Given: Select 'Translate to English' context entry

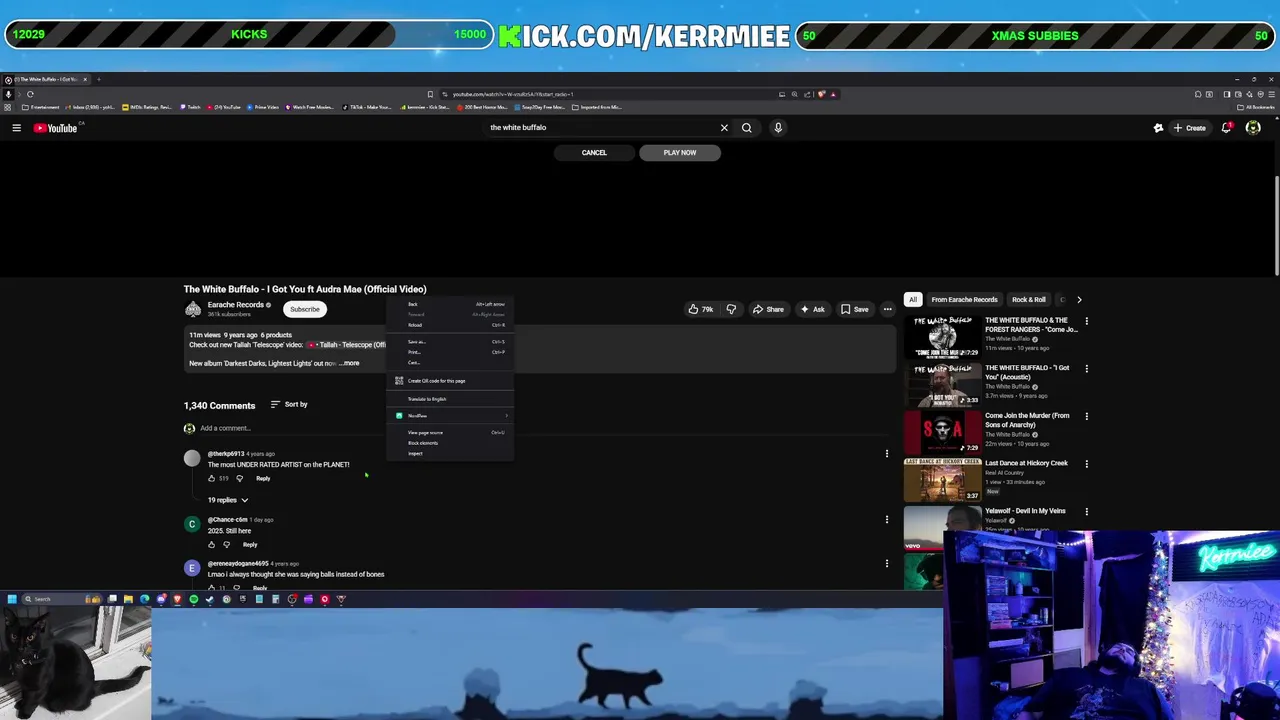Looking at the screenshot, I should tap(450, 399).
